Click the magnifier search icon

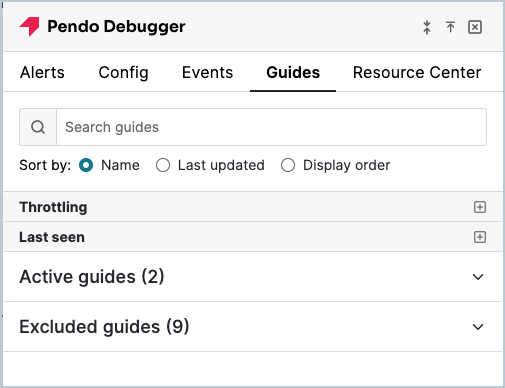click(38, 127)
